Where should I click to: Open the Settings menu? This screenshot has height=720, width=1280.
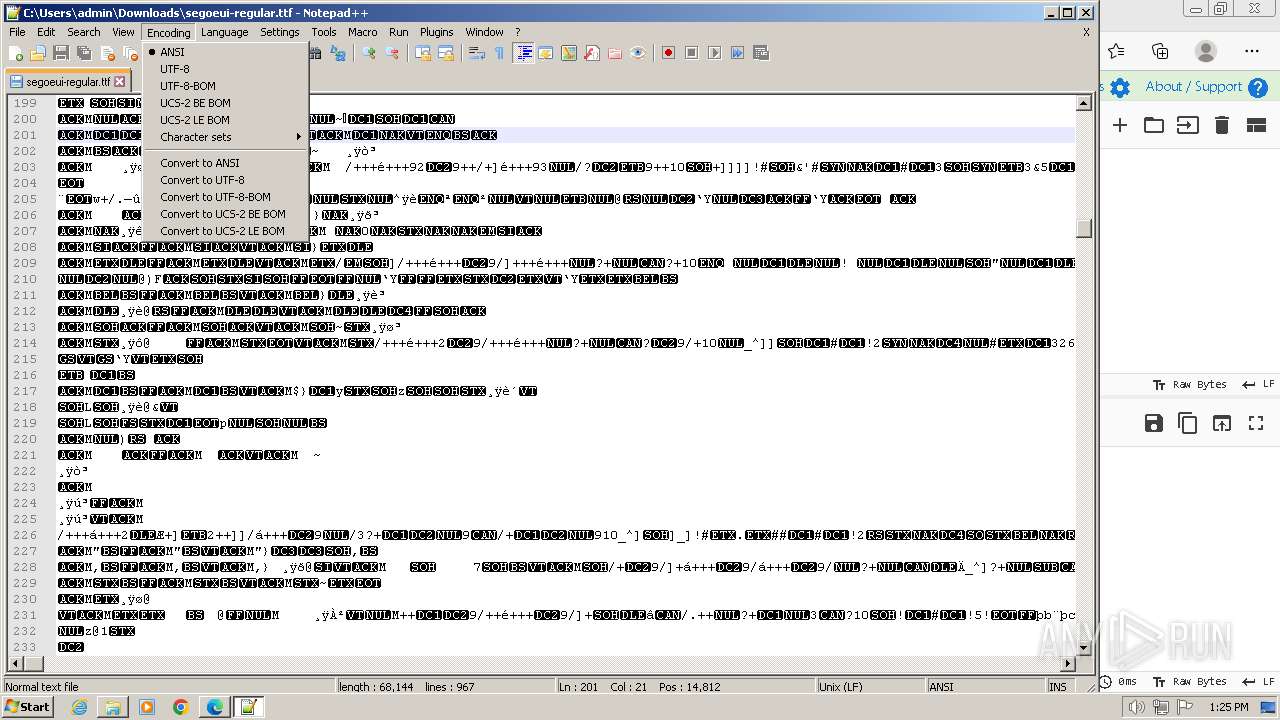pyautogui.click(x=280, y=32)
